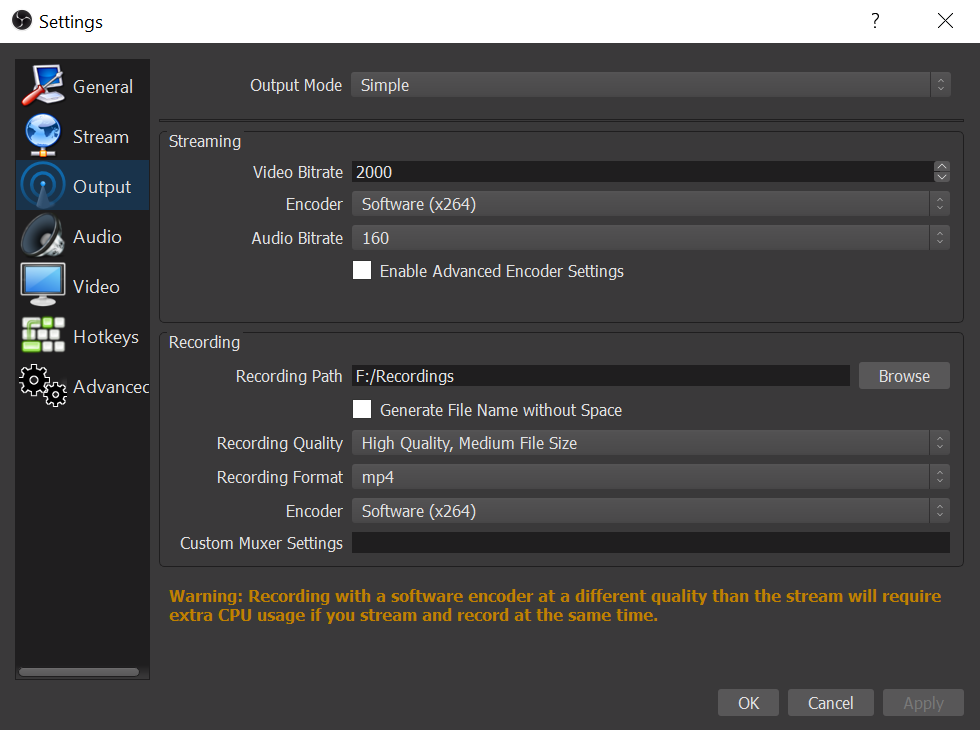The width and height of the screenshot is (980, 730).
Task: Increase Video Bitrate using the stepper
Action: click(941, 166)
